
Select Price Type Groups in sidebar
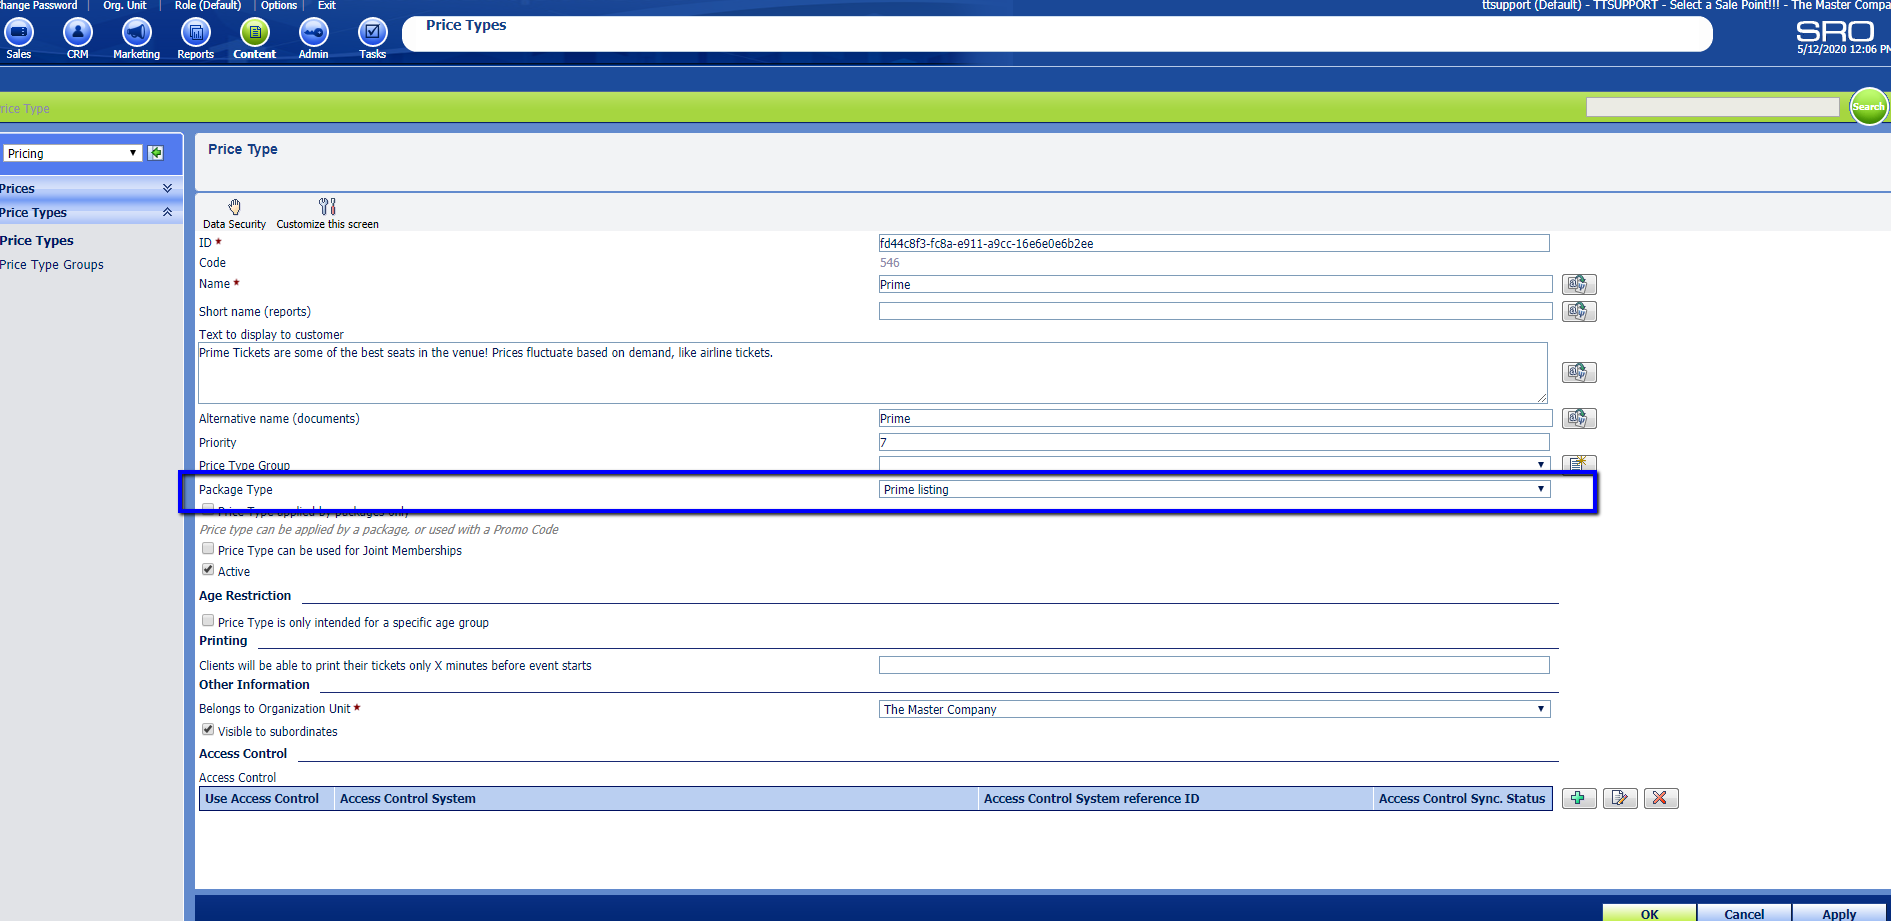tap(52, 265)
